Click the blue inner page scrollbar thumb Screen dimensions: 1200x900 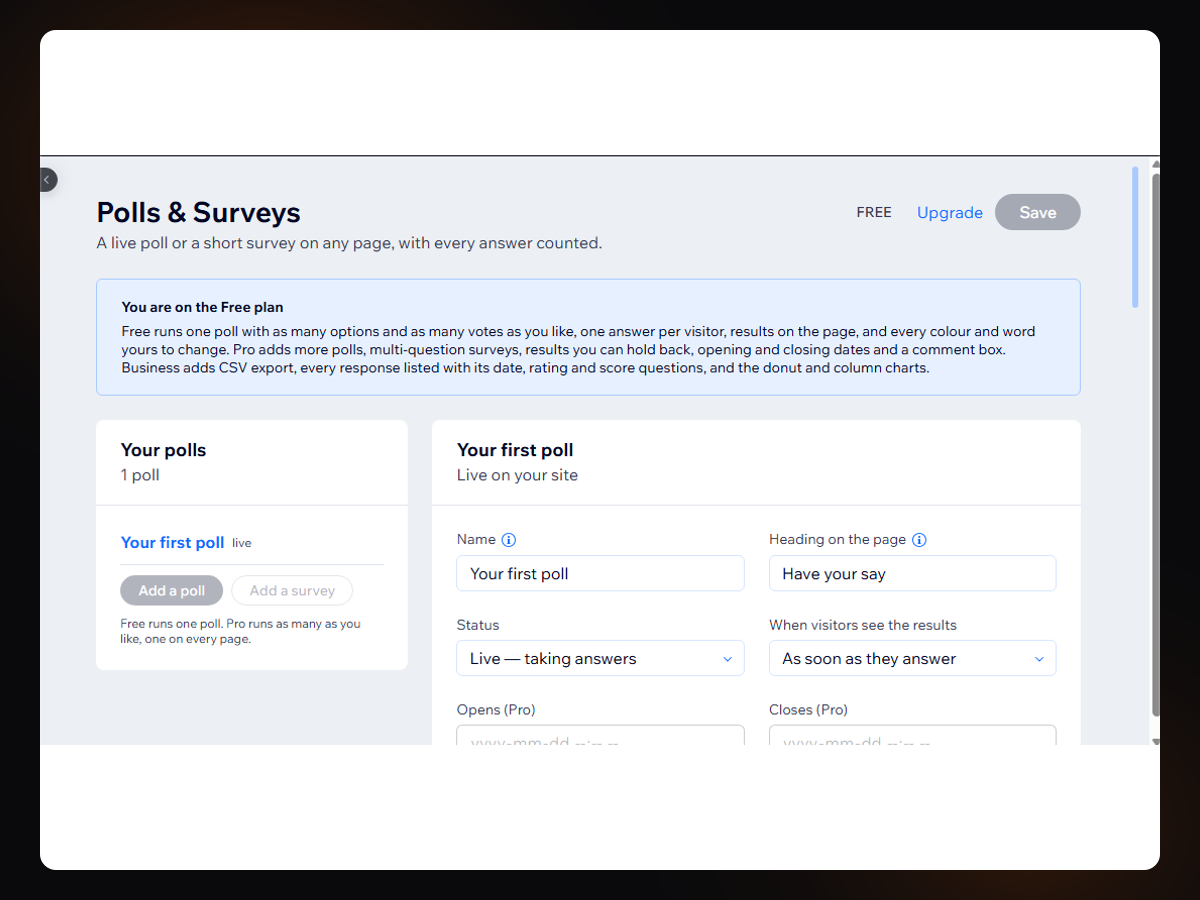(1135, 237)
